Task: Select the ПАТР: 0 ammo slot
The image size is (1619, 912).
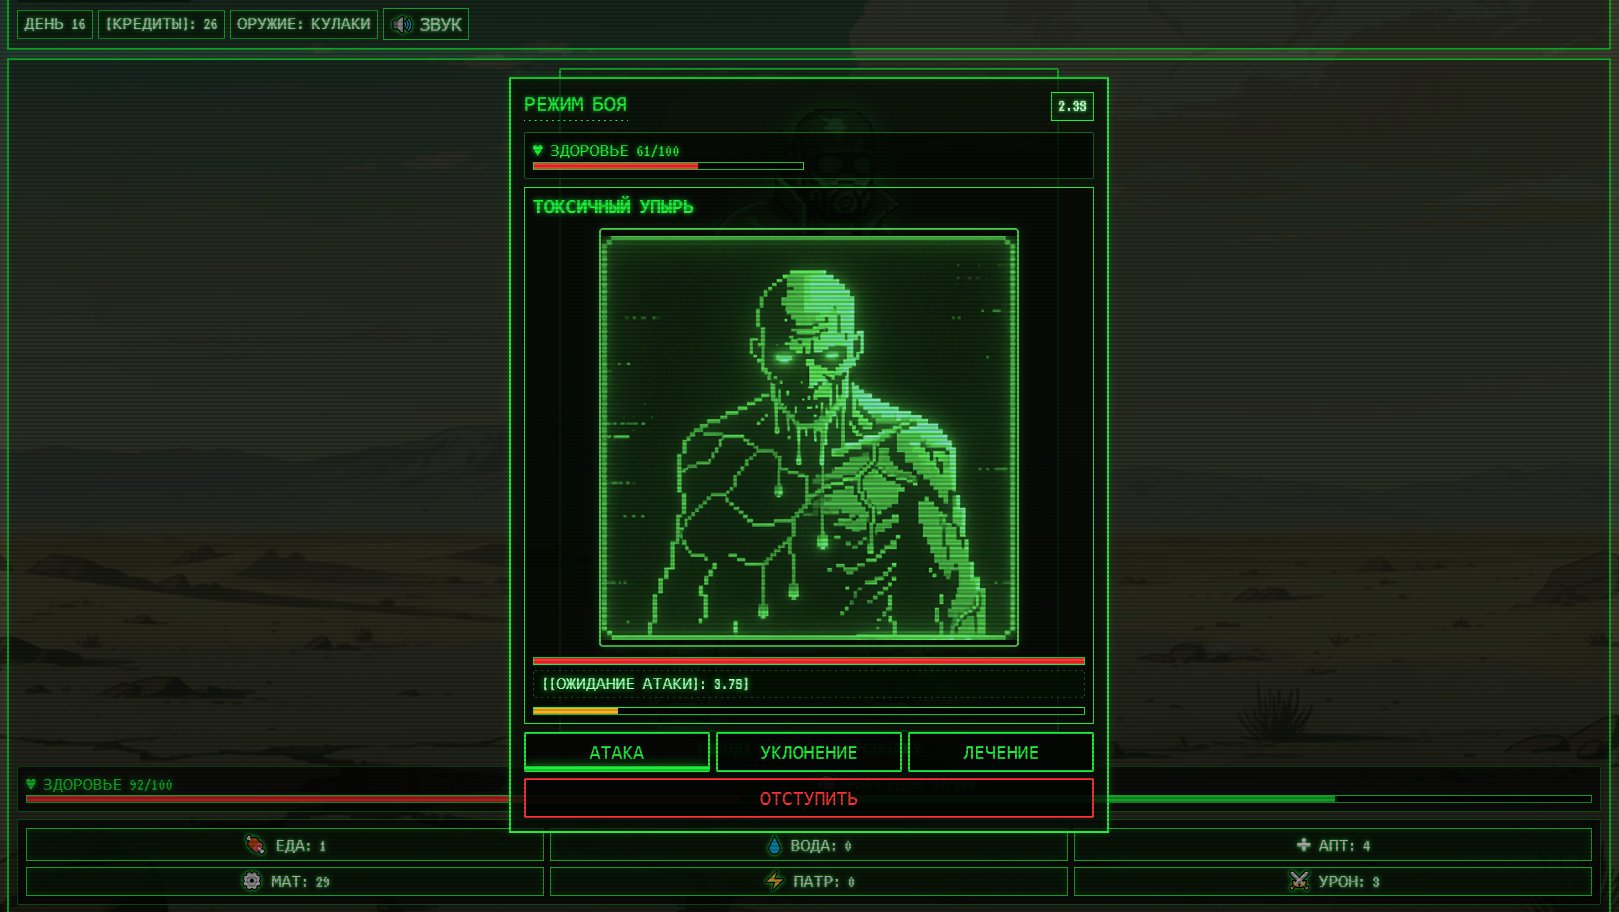Action: tap(809, 881)
